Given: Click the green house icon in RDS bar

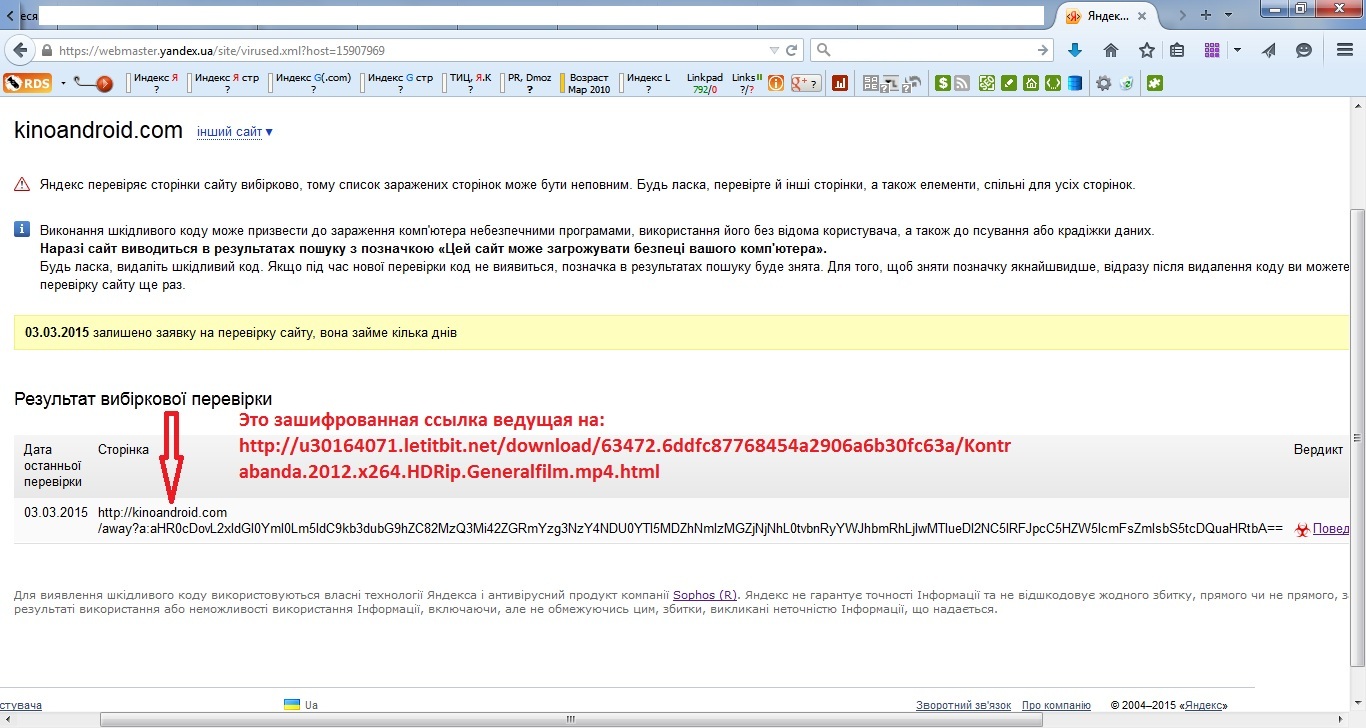Looking at the screenshot, I should 1030,84.
